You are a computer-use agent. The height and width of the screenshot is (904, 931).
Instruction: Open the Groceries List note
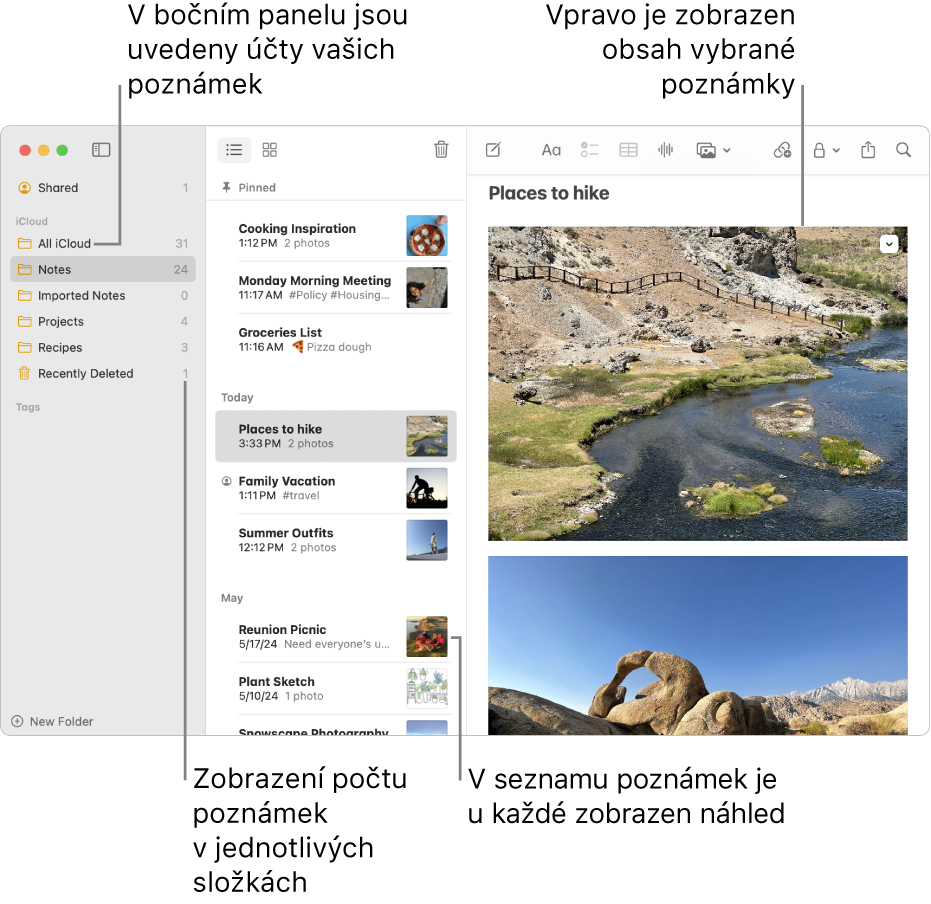coord(336,340)
